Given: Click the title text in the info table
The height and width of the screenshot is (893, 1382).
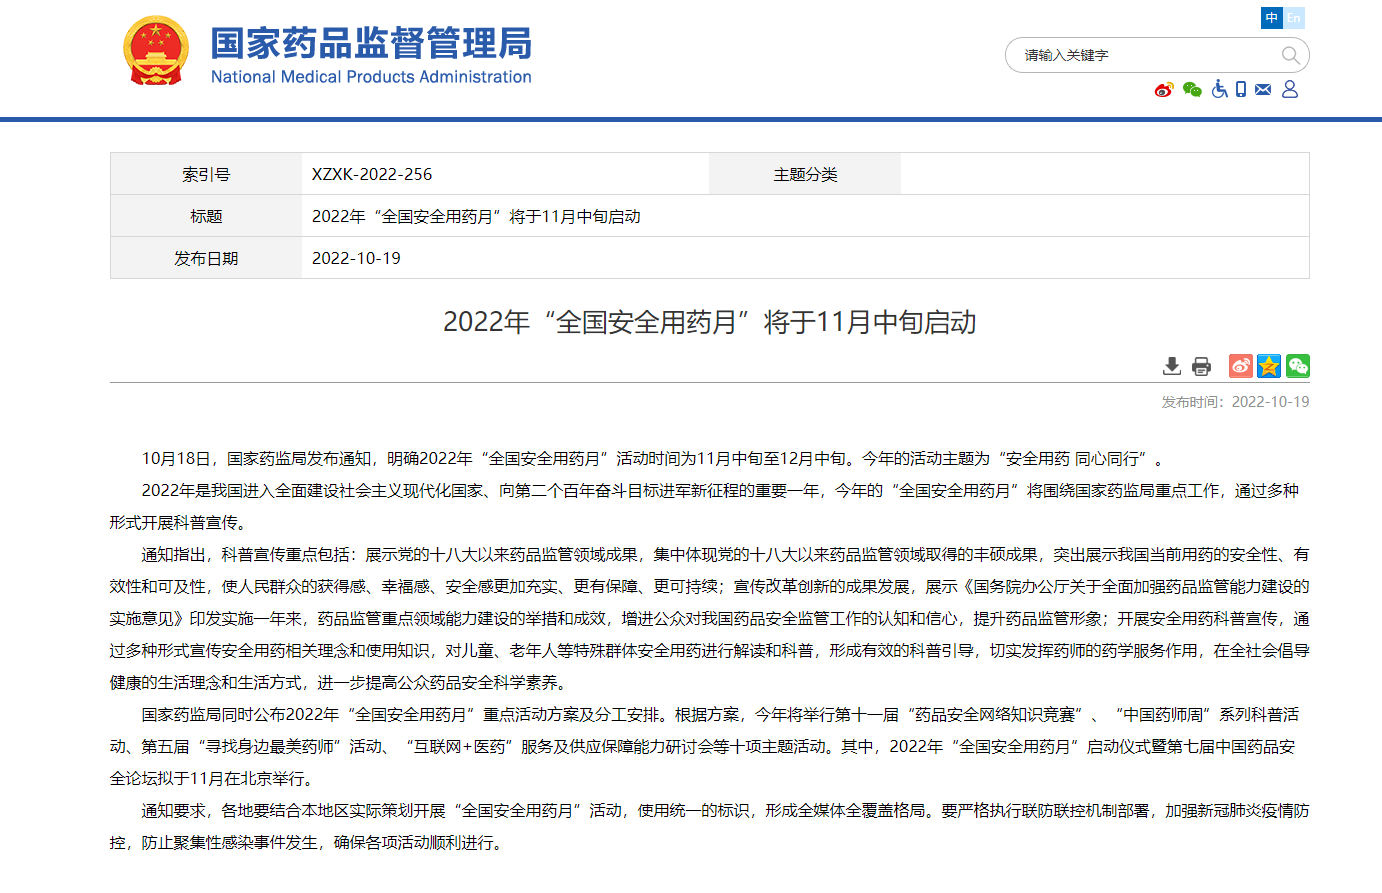Looking at the screenshot, I should [476, 216].
